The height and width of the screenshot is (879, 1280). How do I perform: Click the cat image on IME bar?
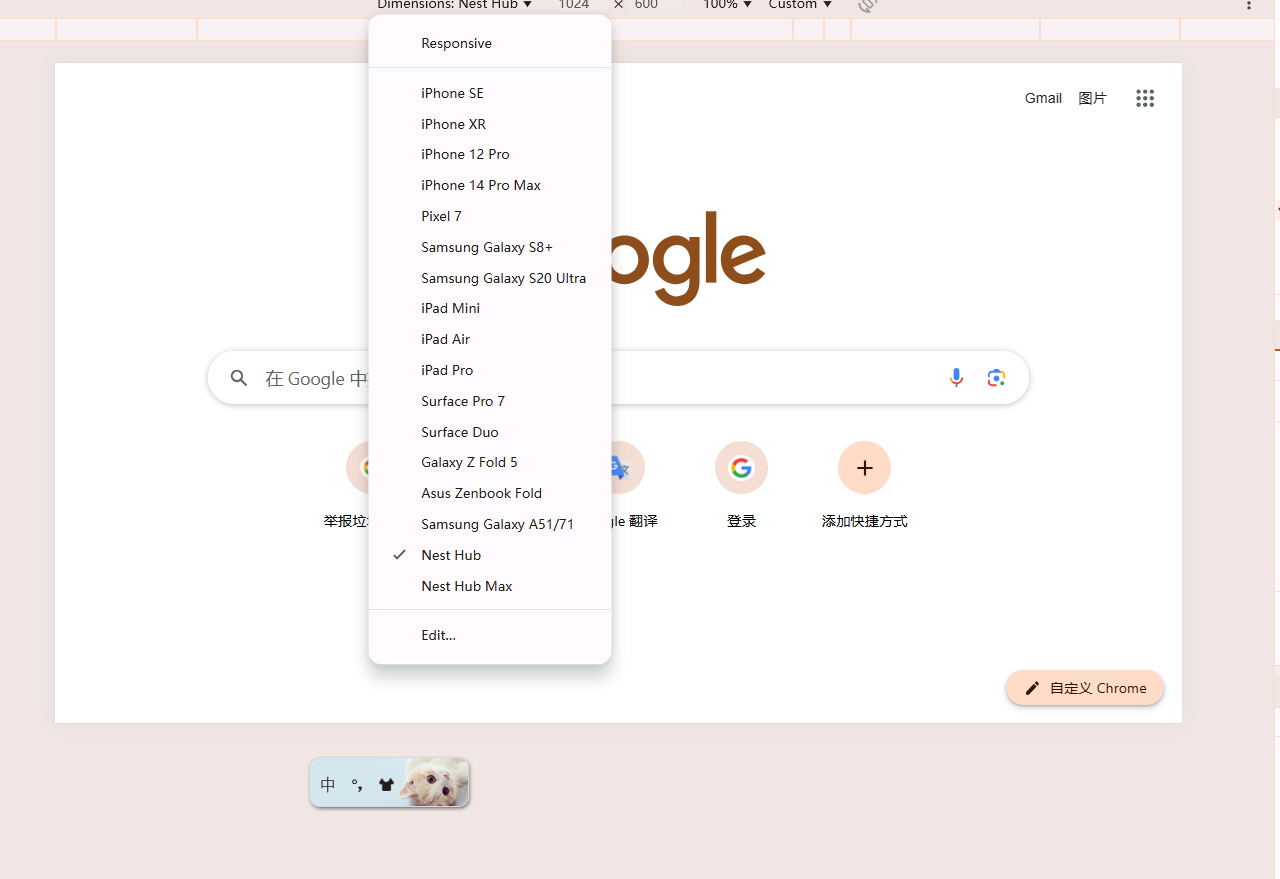pos(435,782)
